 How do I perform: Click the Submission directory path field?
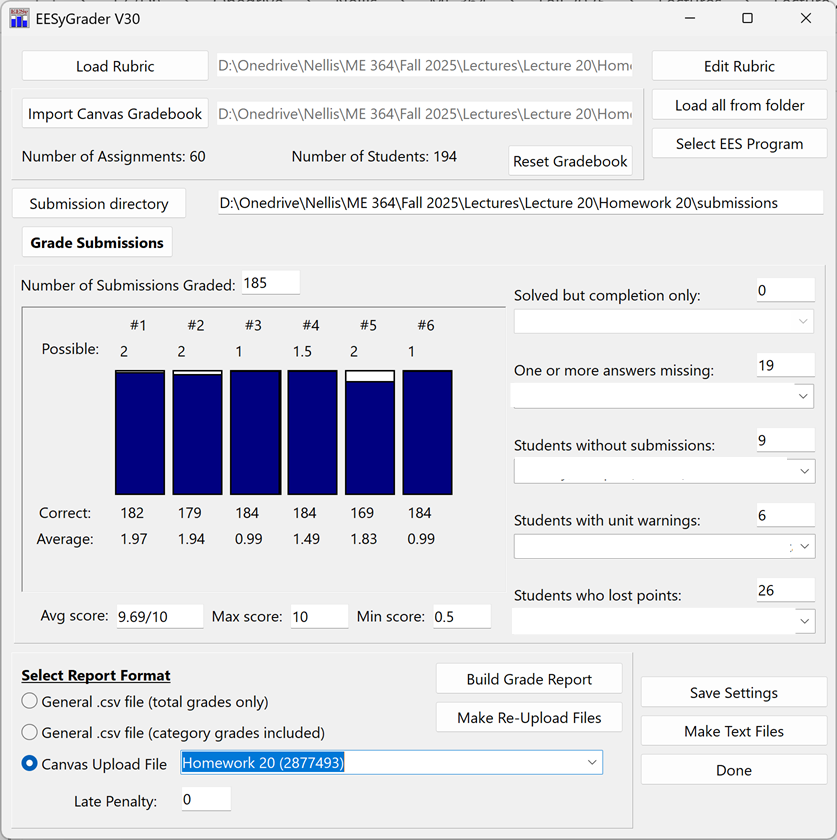(x=520, y=203)
